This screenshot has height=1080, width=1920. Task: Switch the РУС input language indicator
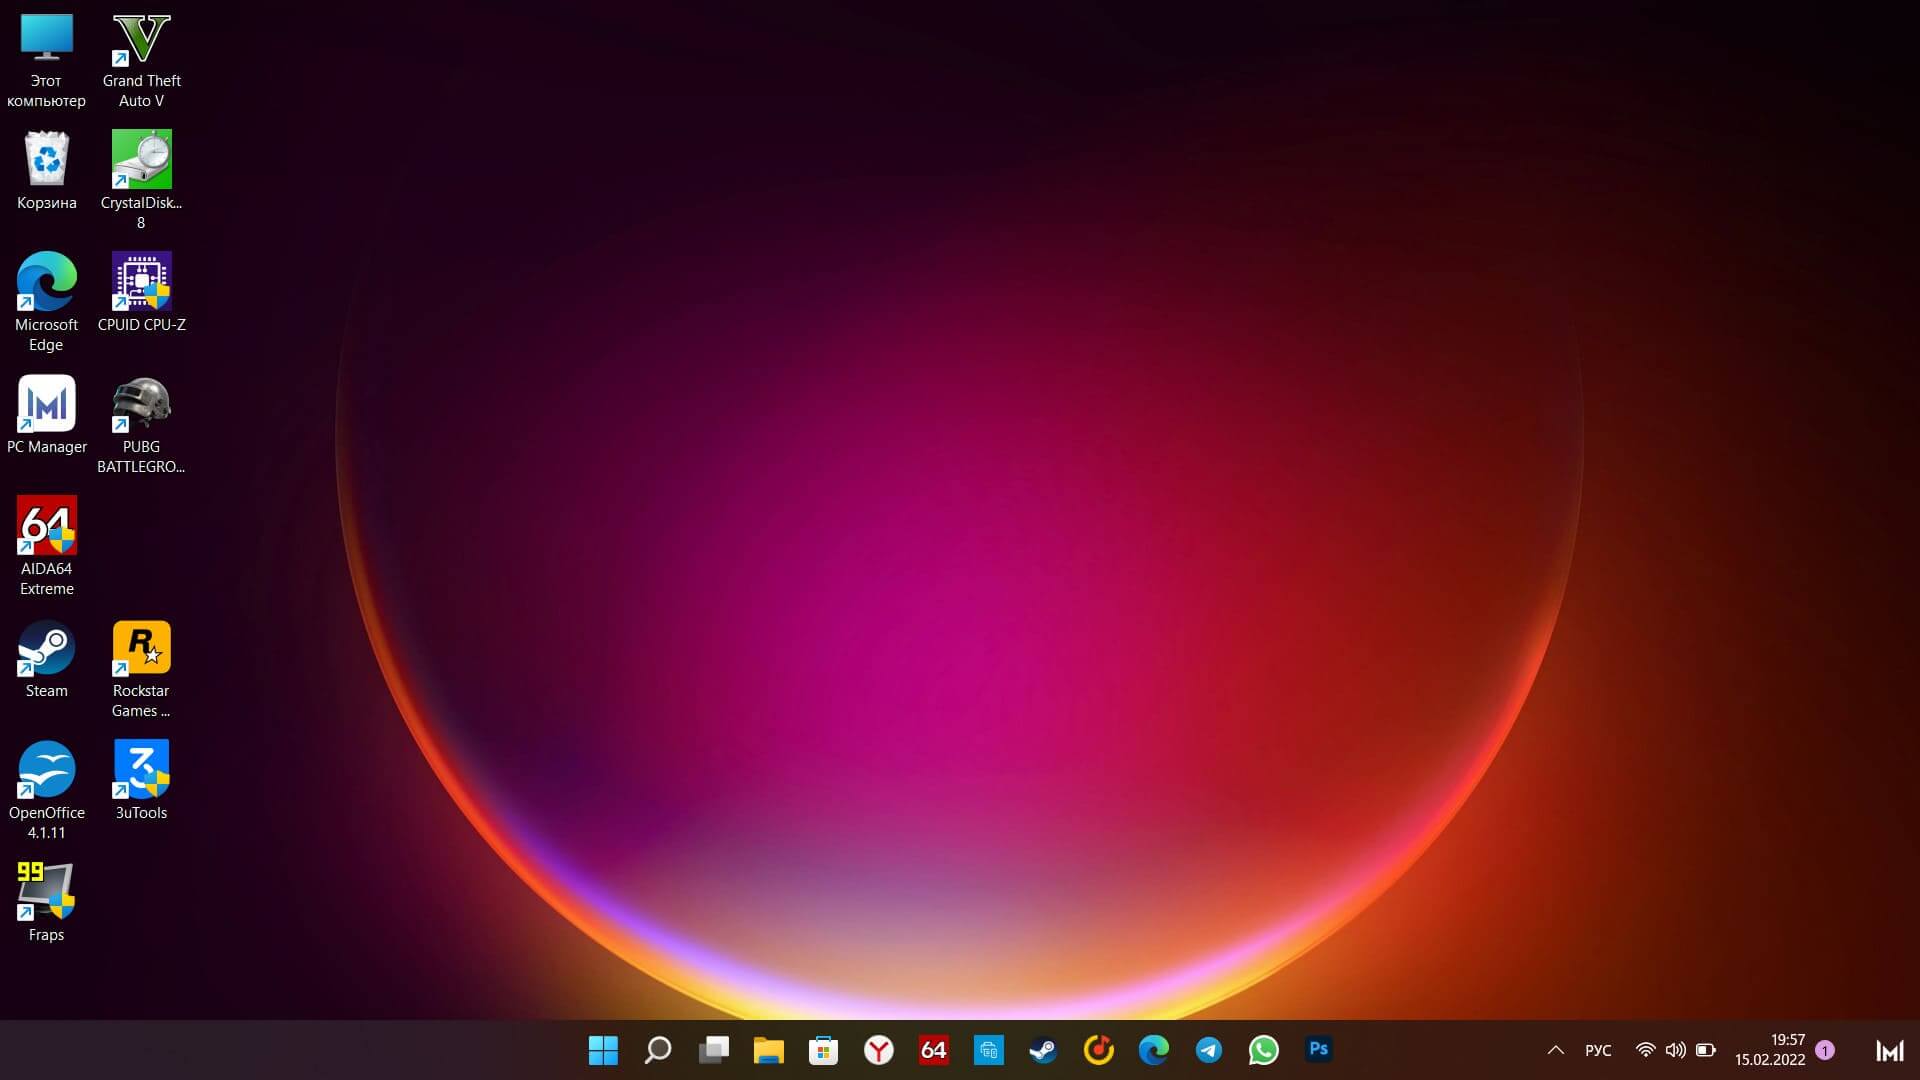pyautogui.click(x=1598, y=1050)
